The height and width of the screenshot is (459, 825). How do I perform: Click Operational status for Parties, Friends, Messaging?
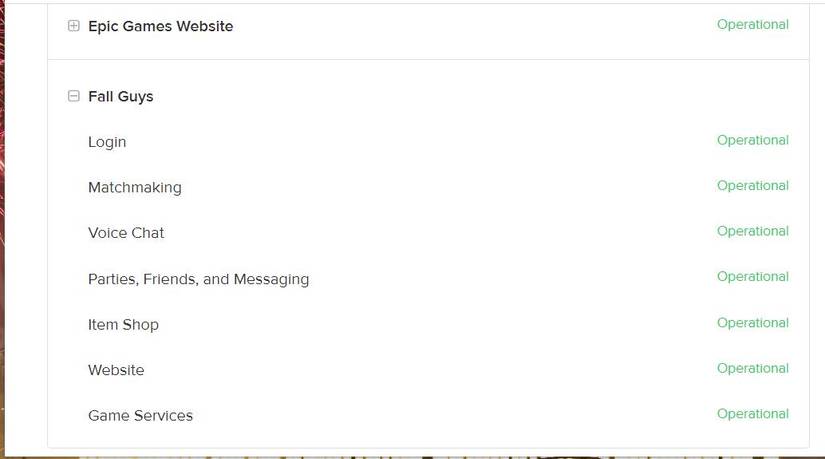pyautogui.click(x=752, y=276)
